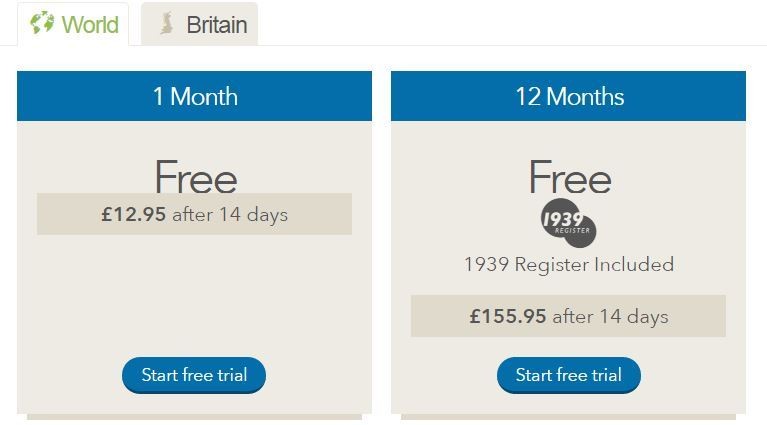
Task: Switch to the World tab
Action: pyautogui.click(x=73, y=24)
